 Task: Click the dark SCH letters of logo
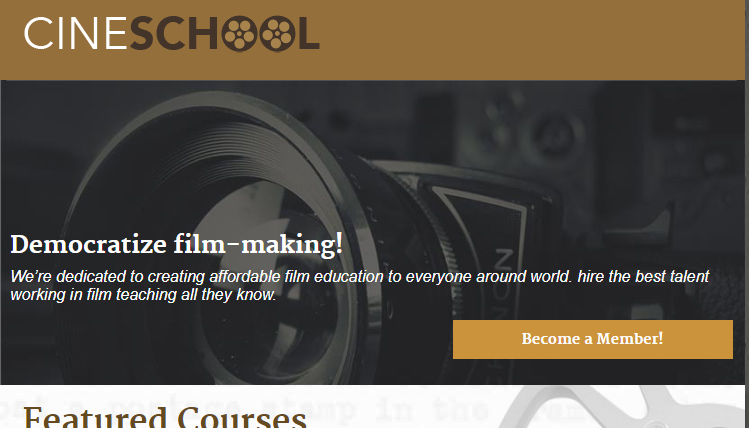174,33
